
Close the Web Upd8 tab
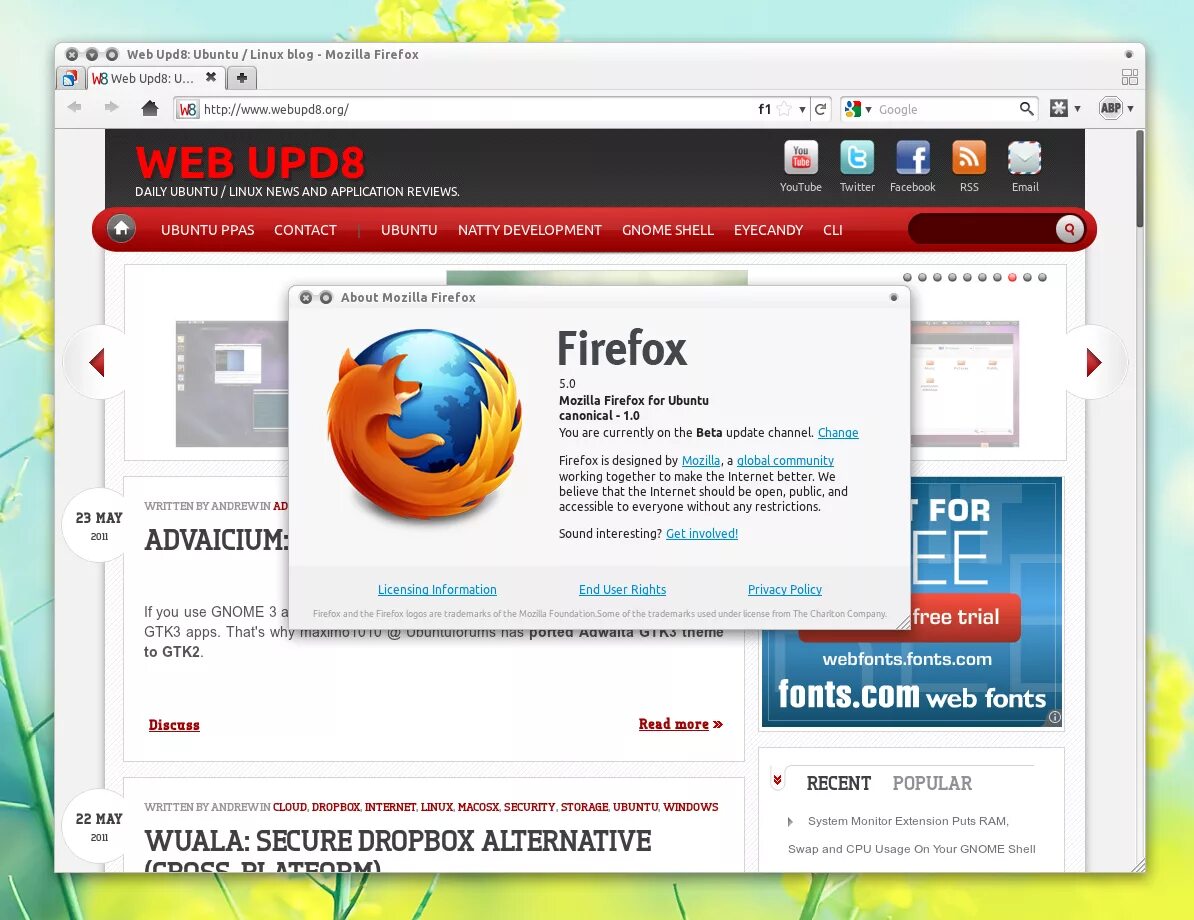coord(211,77)
